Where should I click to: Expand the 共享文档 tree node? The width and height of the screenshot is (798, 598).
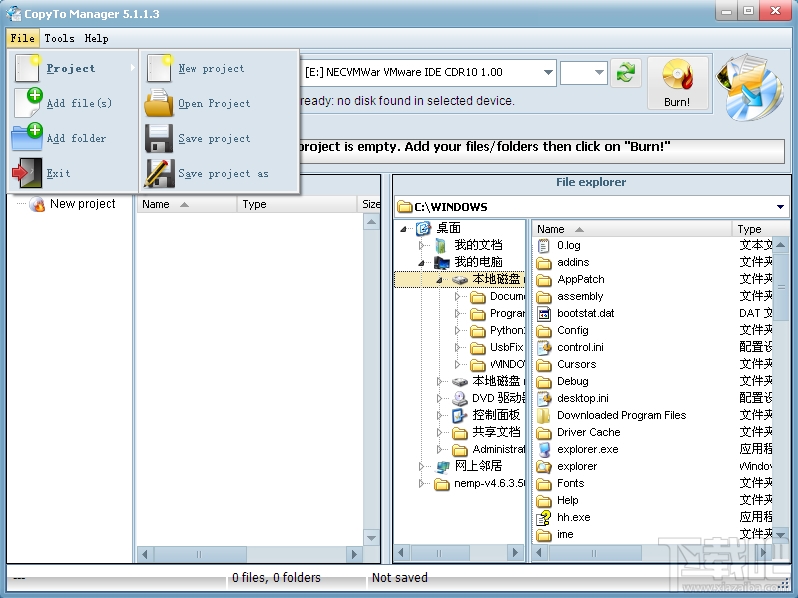coord(439,433)
